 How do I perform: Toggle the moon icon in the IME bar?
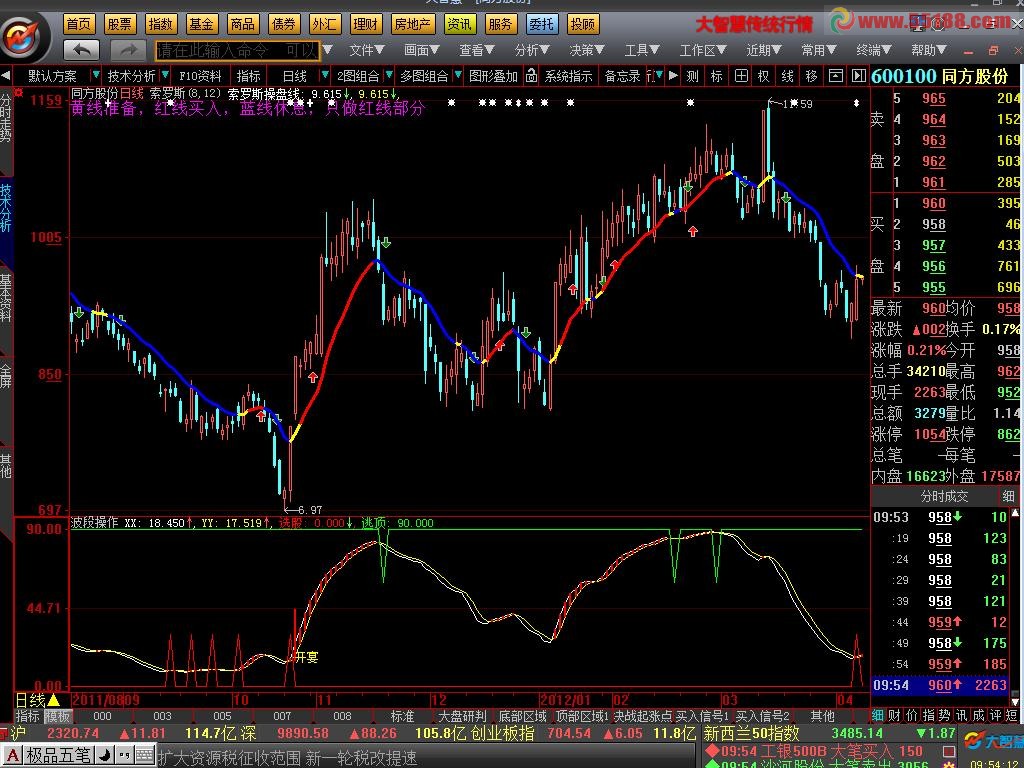[103, 754]
